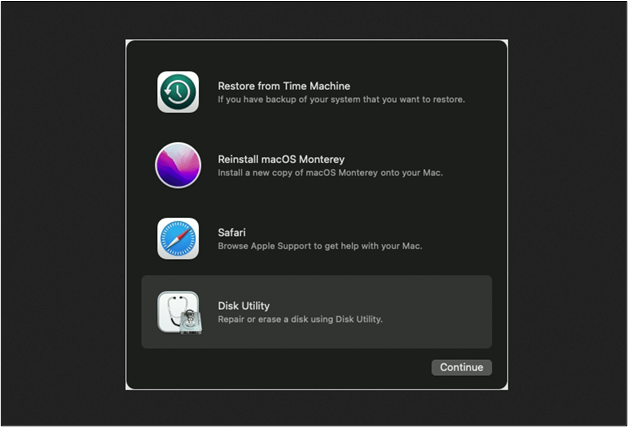628x427 pixels.
Task: Click 'Browse Apple Support to get help' description
Action: (x=320, y=246)
